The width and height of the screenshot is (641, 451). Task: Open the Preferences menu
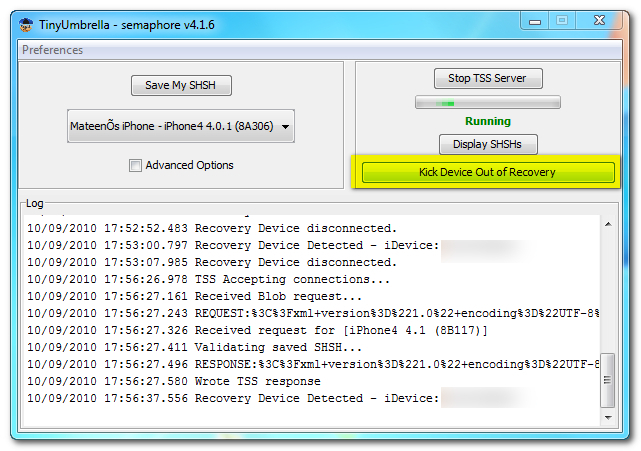click(52, 50)
